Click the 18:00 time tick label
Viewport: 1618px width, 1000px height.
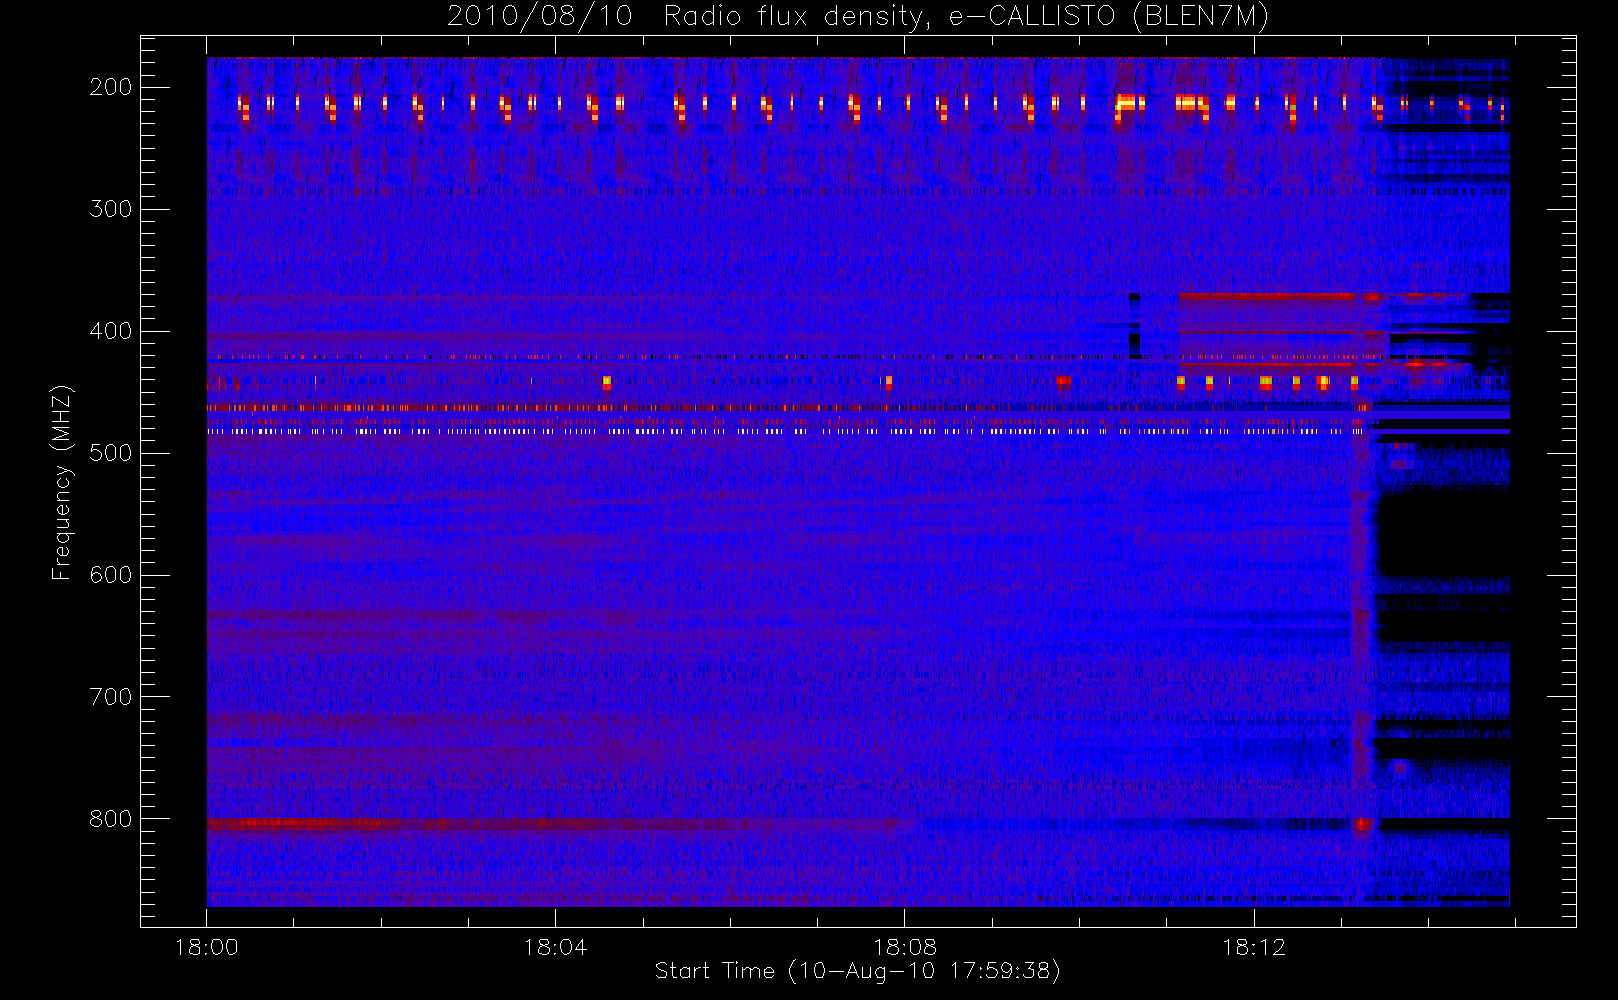206,947
